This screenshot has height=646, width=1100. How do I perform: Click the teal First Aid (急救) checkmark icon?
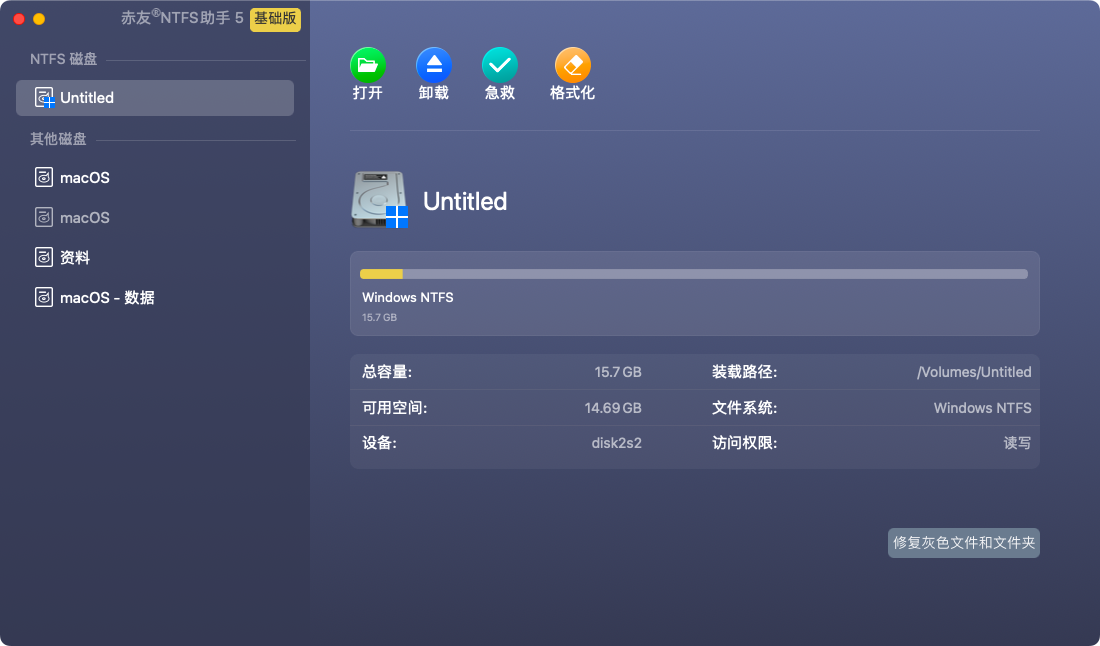pos(499,65)
